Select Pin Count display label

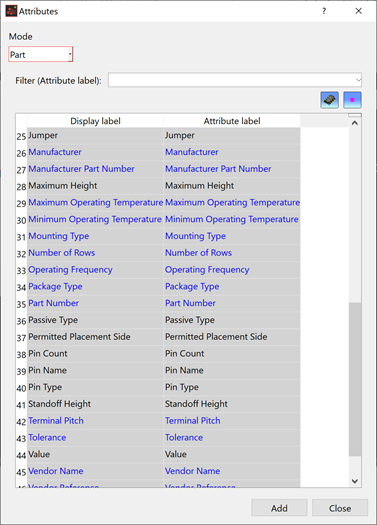coord(95,354)
